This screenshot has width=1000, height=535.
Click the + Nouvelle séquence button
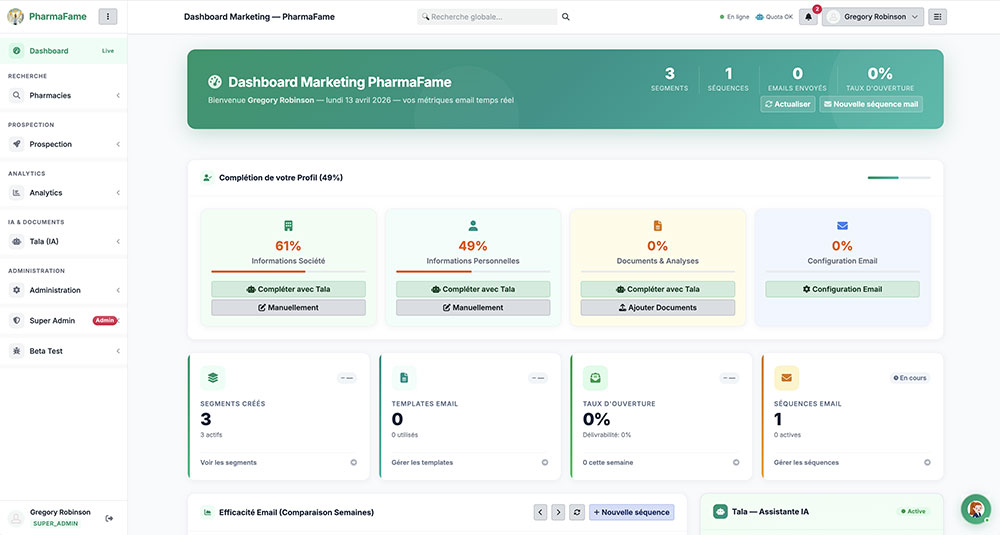pos(631,512)
